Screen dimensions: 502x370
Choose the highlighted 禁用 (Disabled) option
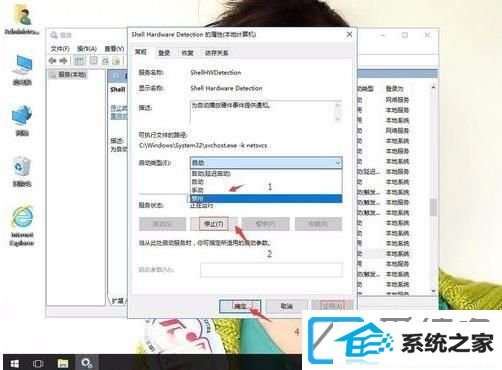(x=266, y=199)
